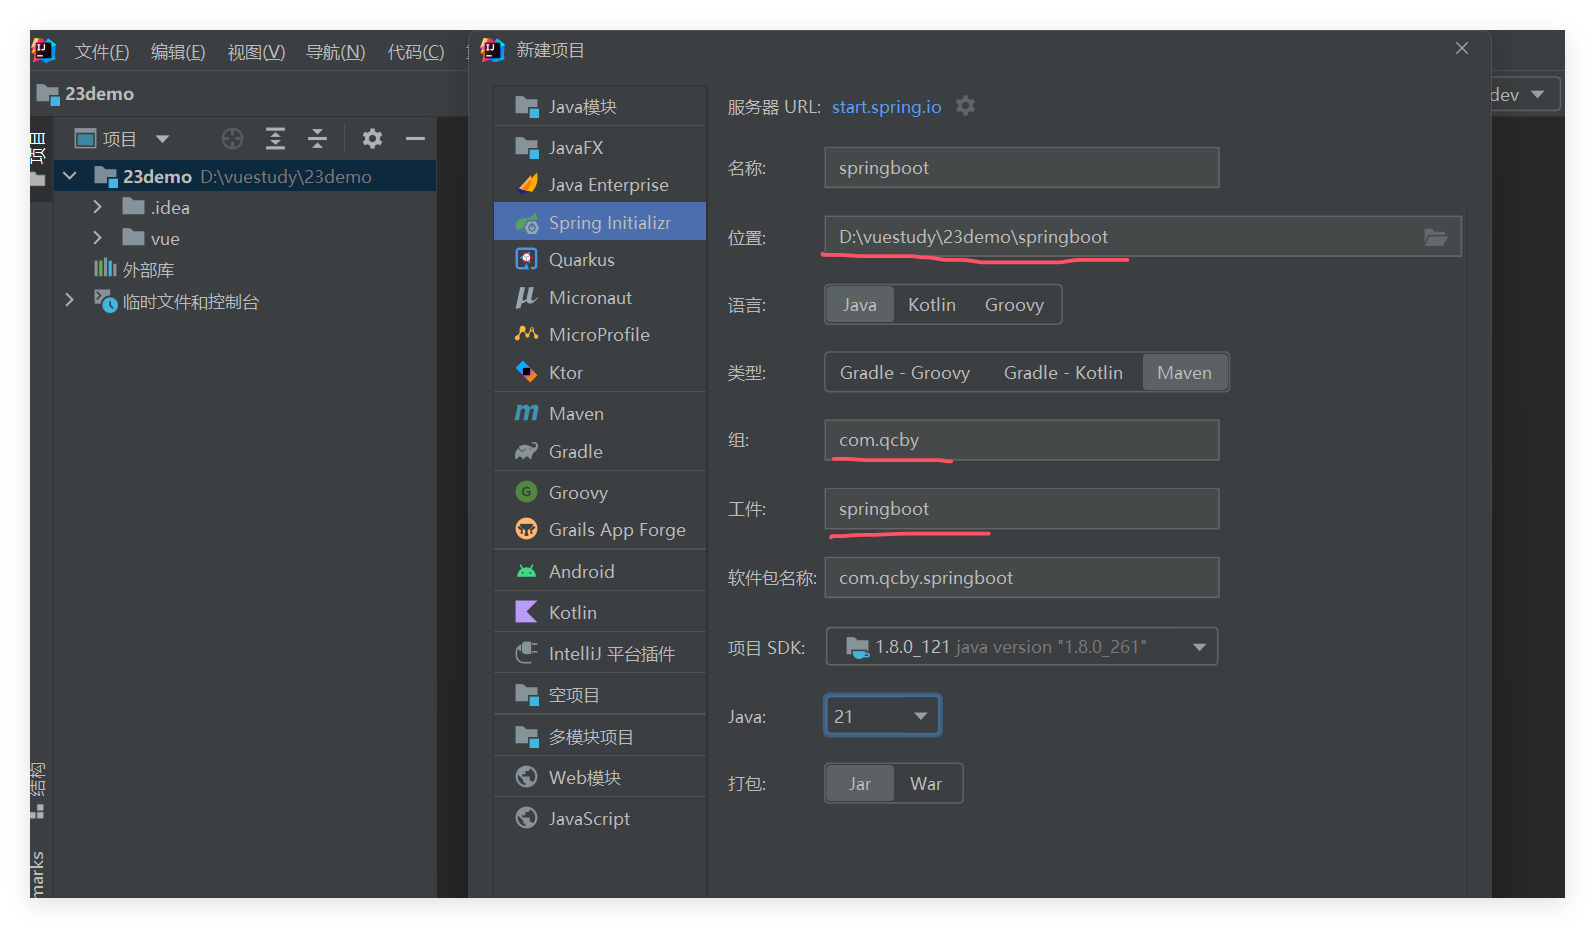1595x928 pixels.
Task: Click 组 field containing com.qcby
Action: coord(1021,440)
